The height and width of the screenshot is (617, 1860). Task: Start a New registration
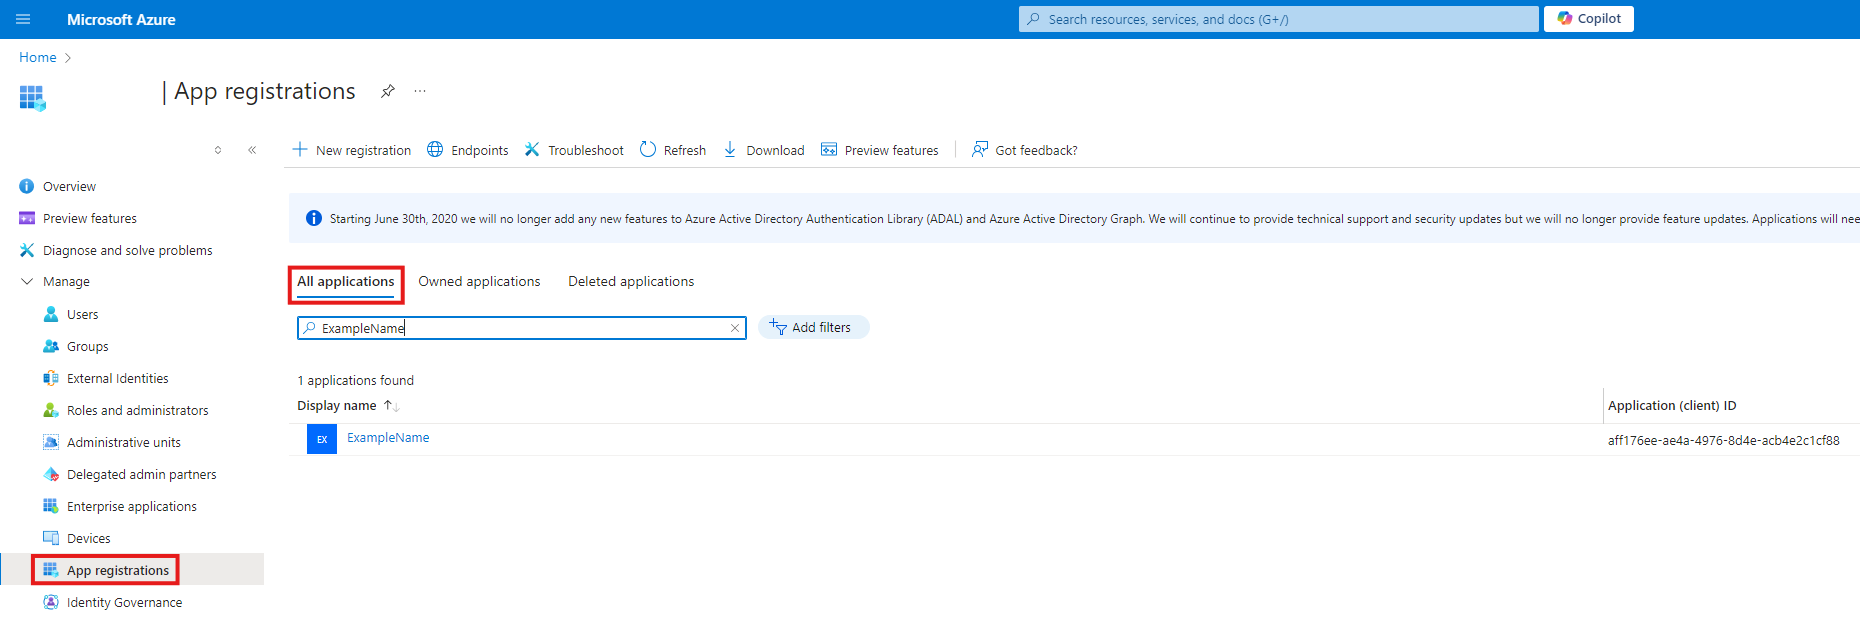coord(352,150)
